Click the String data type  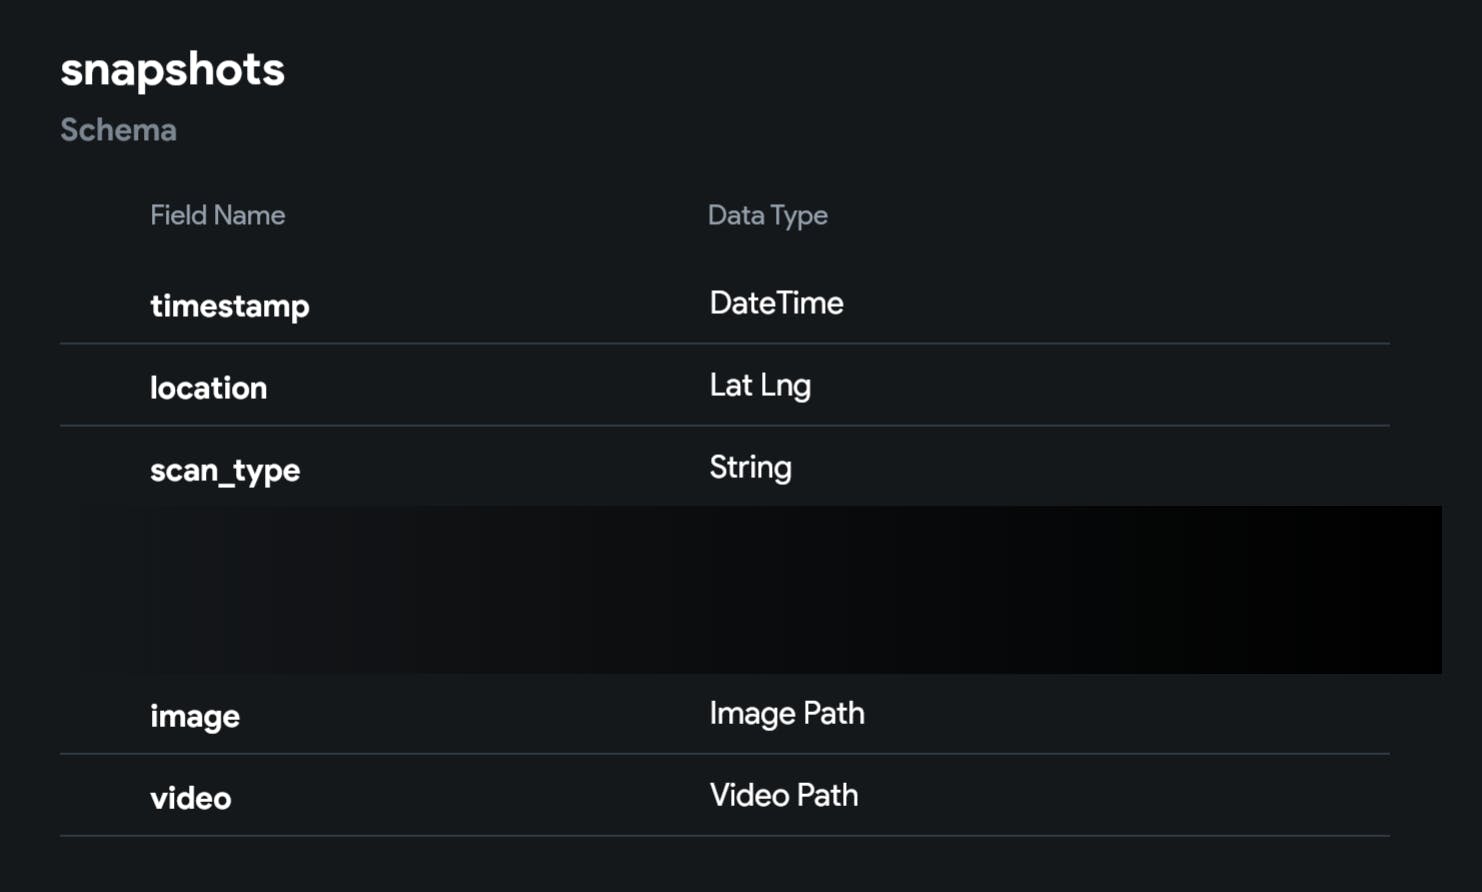[x=750, y=467]
